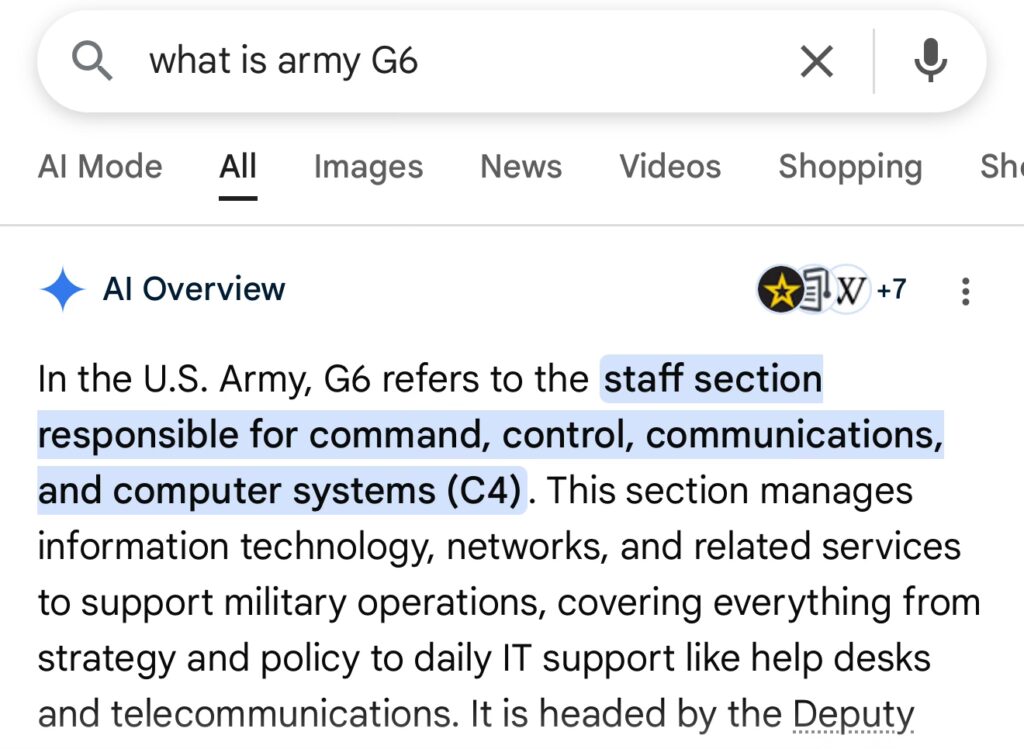Show the Videos results tab
This screenshot has height=749, width=1024.
coord(670,166)
